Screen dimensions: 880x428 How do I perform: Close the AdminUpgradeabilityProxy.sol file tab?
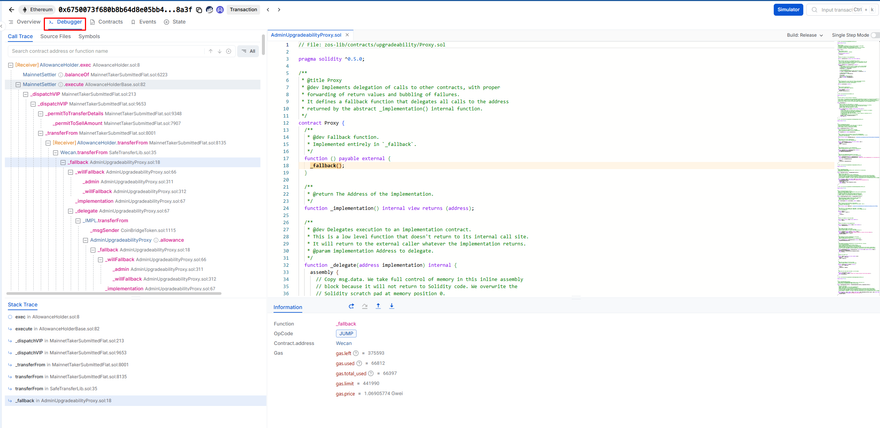[x=347, y=35]
